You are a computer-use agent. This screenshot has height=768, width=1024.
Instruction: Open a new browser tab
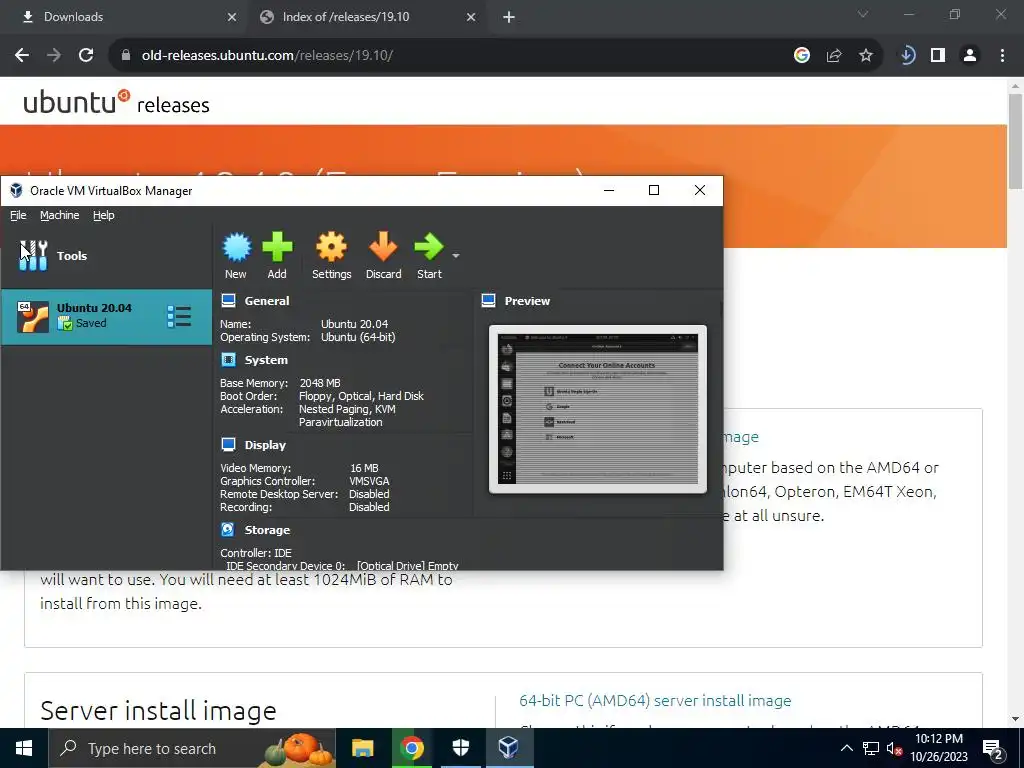(x=509, y=17)
